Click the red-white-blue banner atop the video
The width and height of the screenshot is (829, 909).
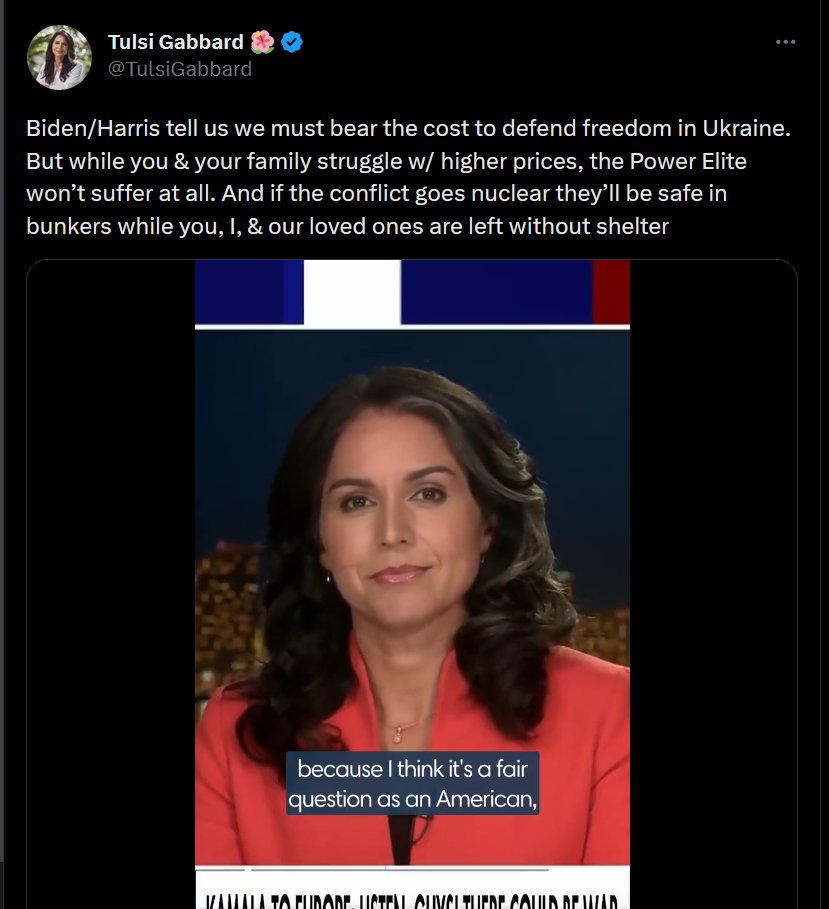pos(412,292)
